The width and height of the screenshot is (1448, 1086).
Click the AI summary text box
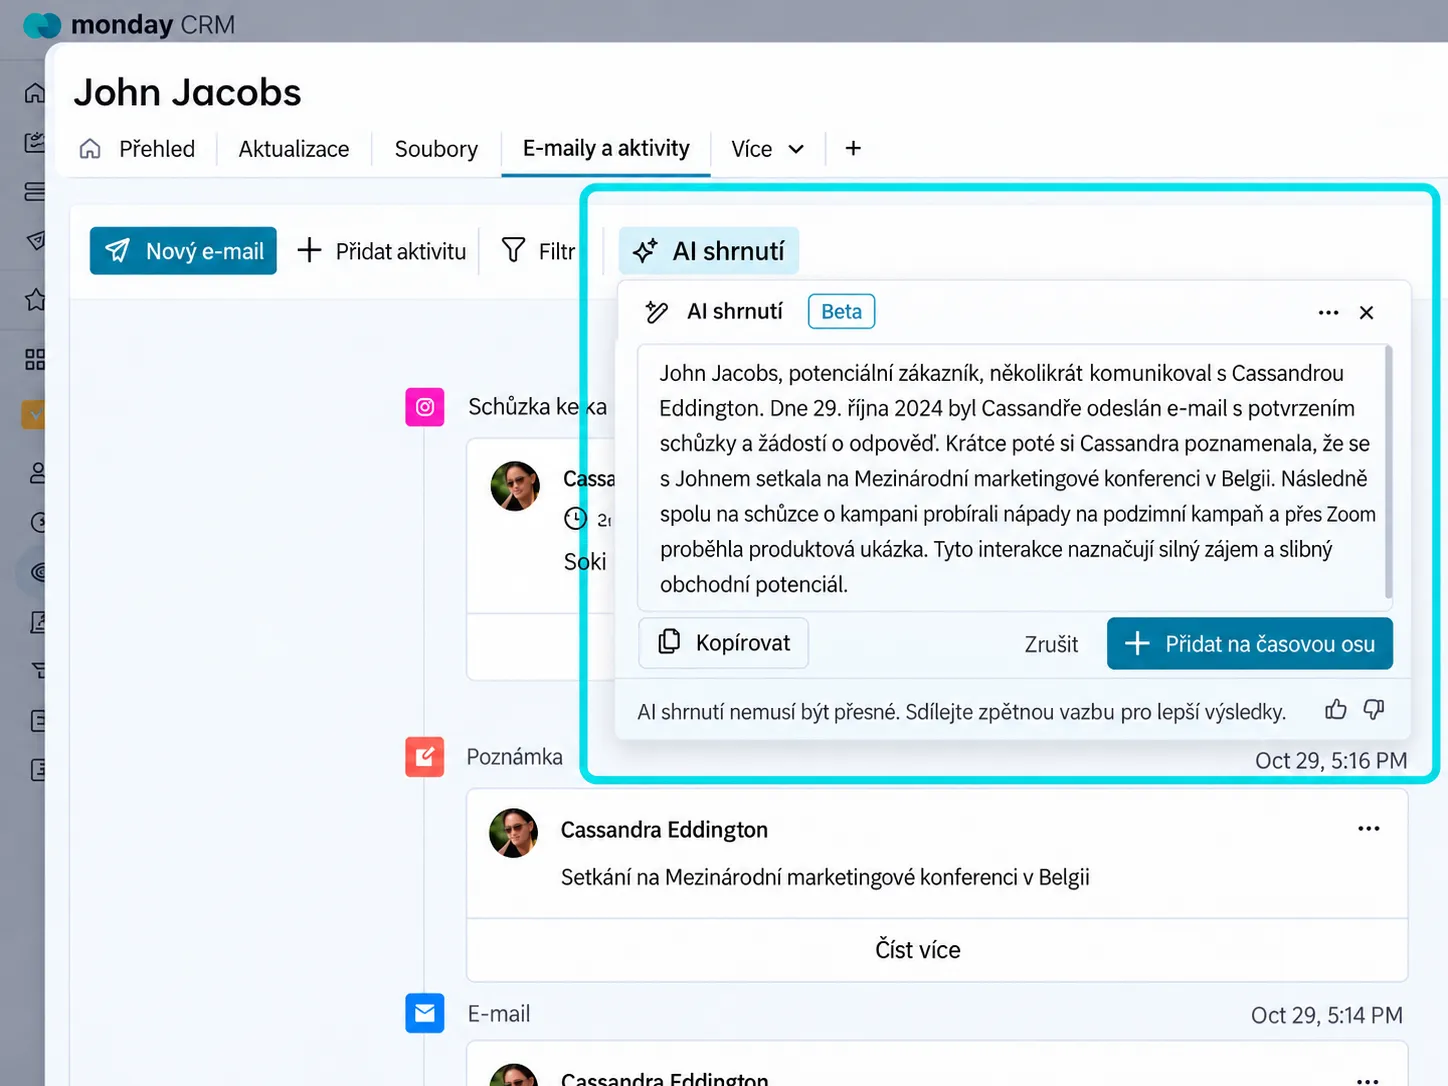[x=1014, y=478]
